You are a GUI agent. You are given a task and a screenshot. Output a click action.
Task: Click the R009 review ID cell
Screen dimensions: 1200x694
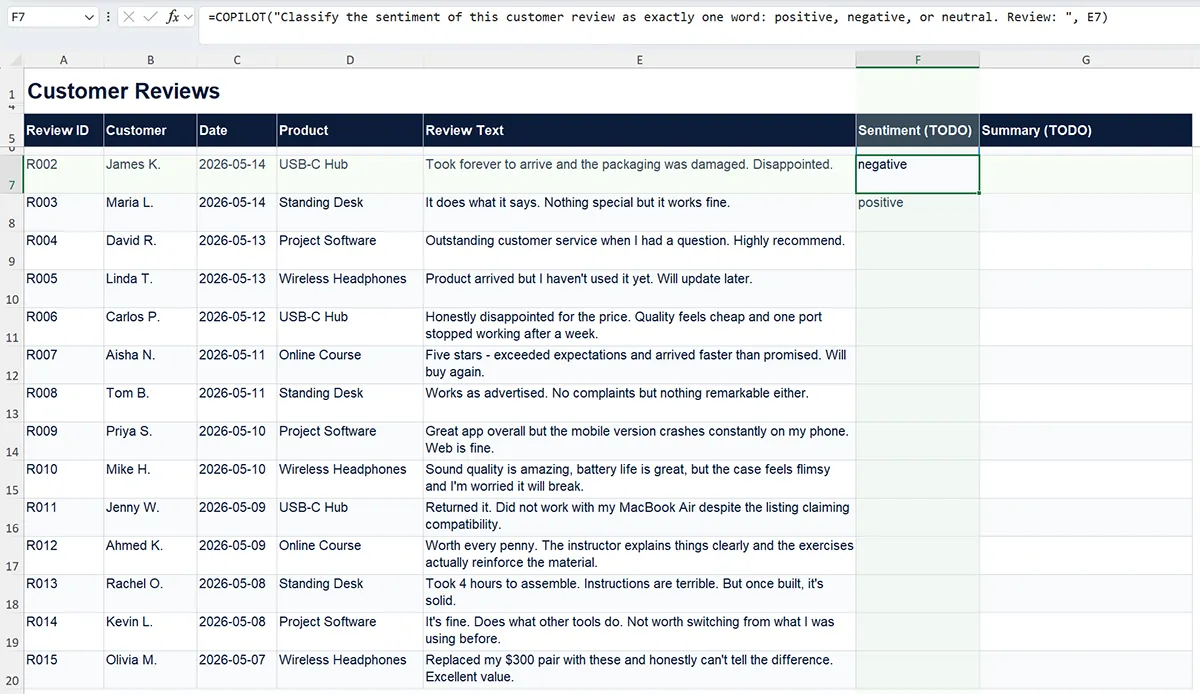point(63,441)
